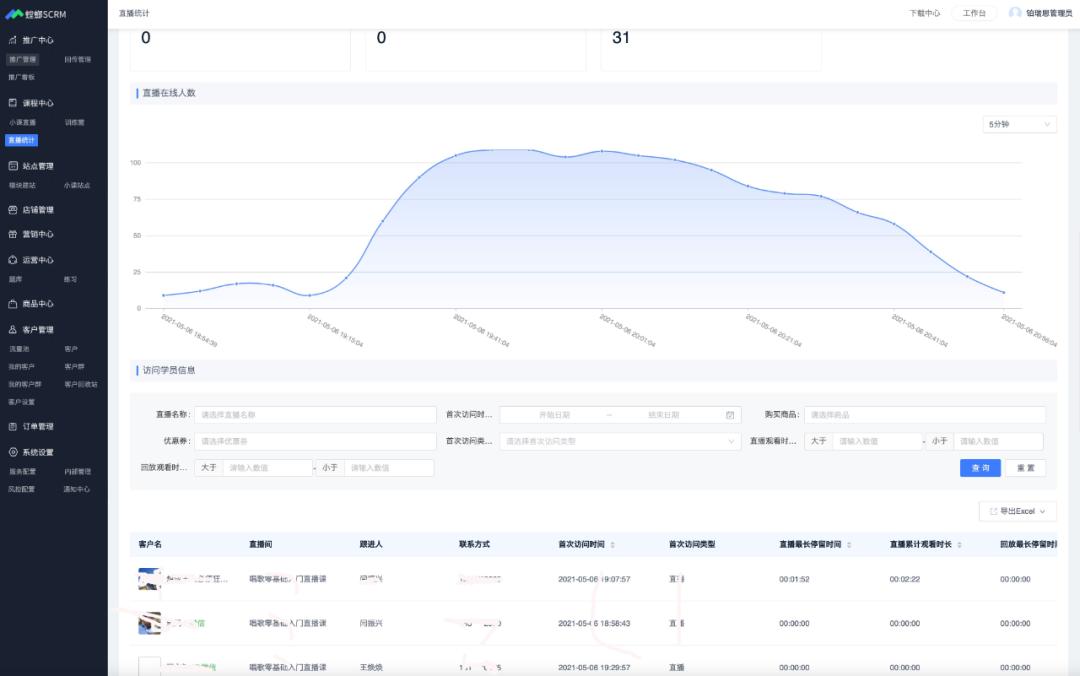Click the 客户管理 person icon
The image size is (1080, 676).
13,329
